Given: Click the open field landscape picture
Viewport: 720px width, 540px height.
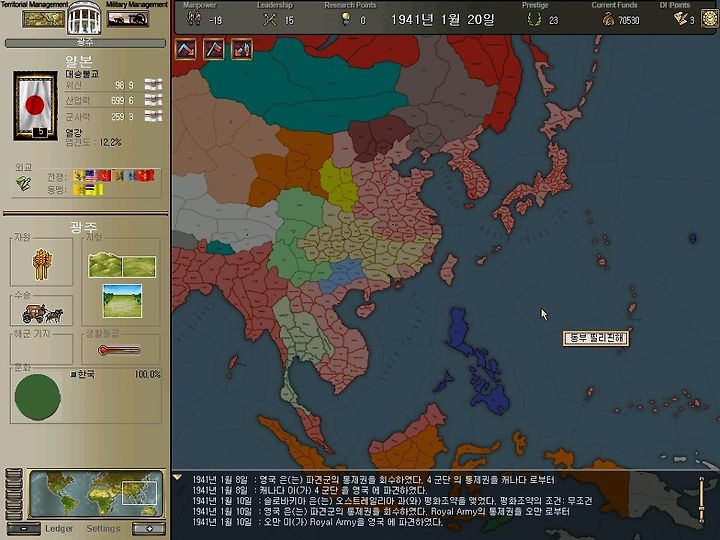Looking at the screenshot, I should (122, 301).
